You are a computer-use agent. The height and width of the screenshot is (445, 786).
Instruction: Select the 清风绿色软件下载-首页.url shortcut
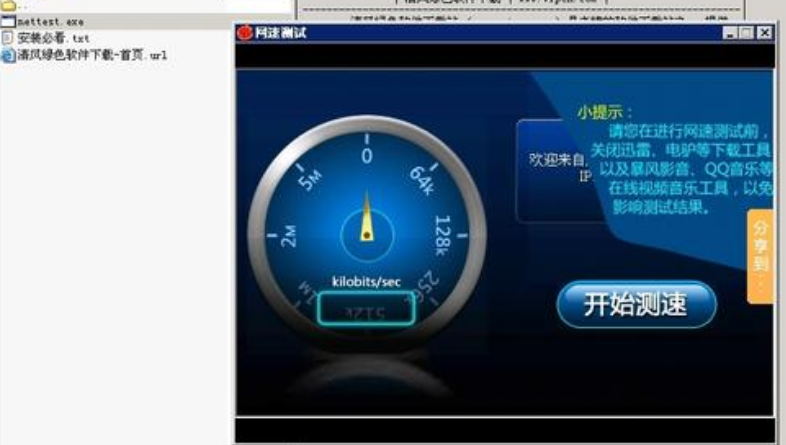91,55
